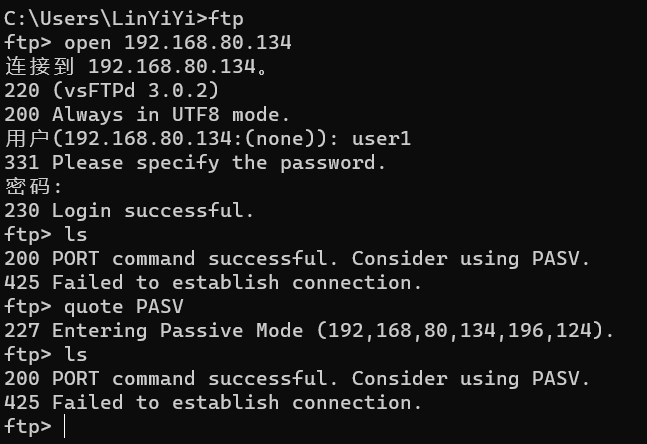This screenshot has width=647, height=444.
Task: Click the first "200 PORT command successful" line
Action: click(297, 259)
